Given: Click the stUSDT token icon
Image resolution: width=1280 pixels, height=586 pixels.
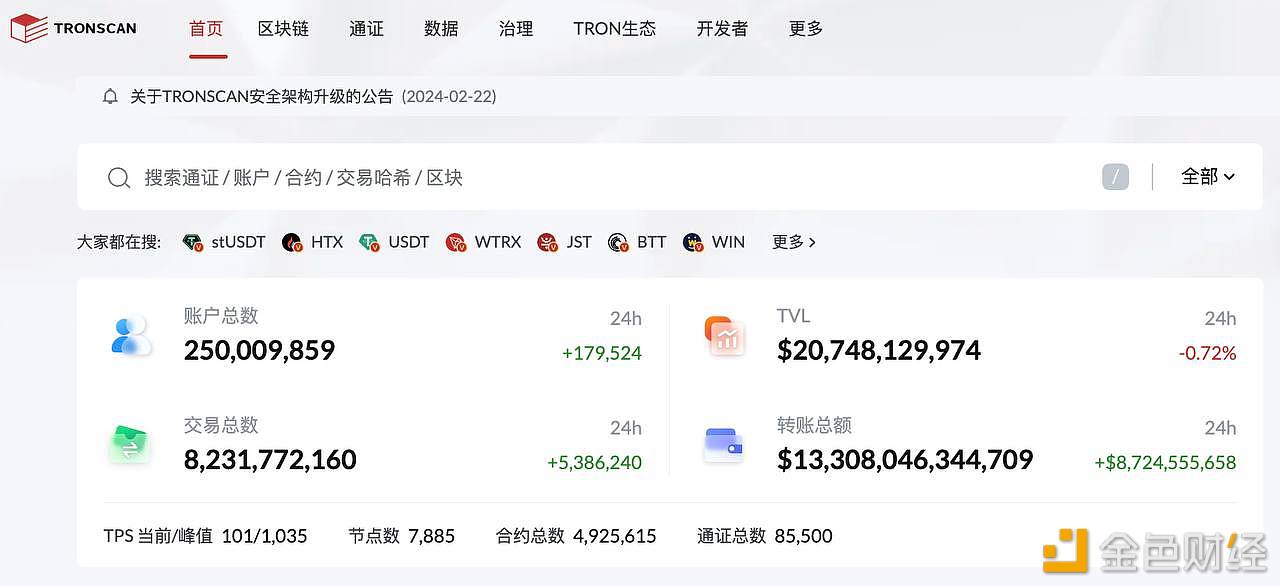Looking at the screenshot, I should (193, 242).
